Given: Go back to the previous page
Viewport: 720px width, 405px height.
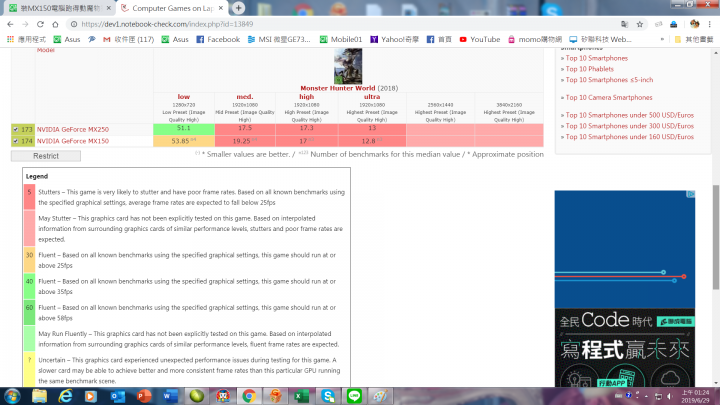Looking at the screenshot, I should click(x=10, y=24).
